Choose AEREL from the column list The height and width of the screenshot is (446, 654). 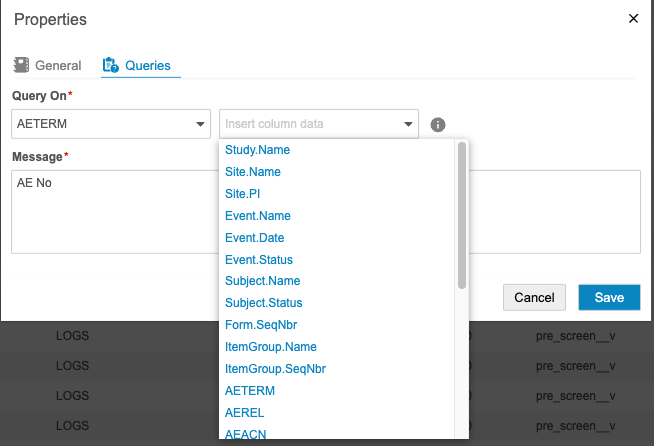(244, 413)
